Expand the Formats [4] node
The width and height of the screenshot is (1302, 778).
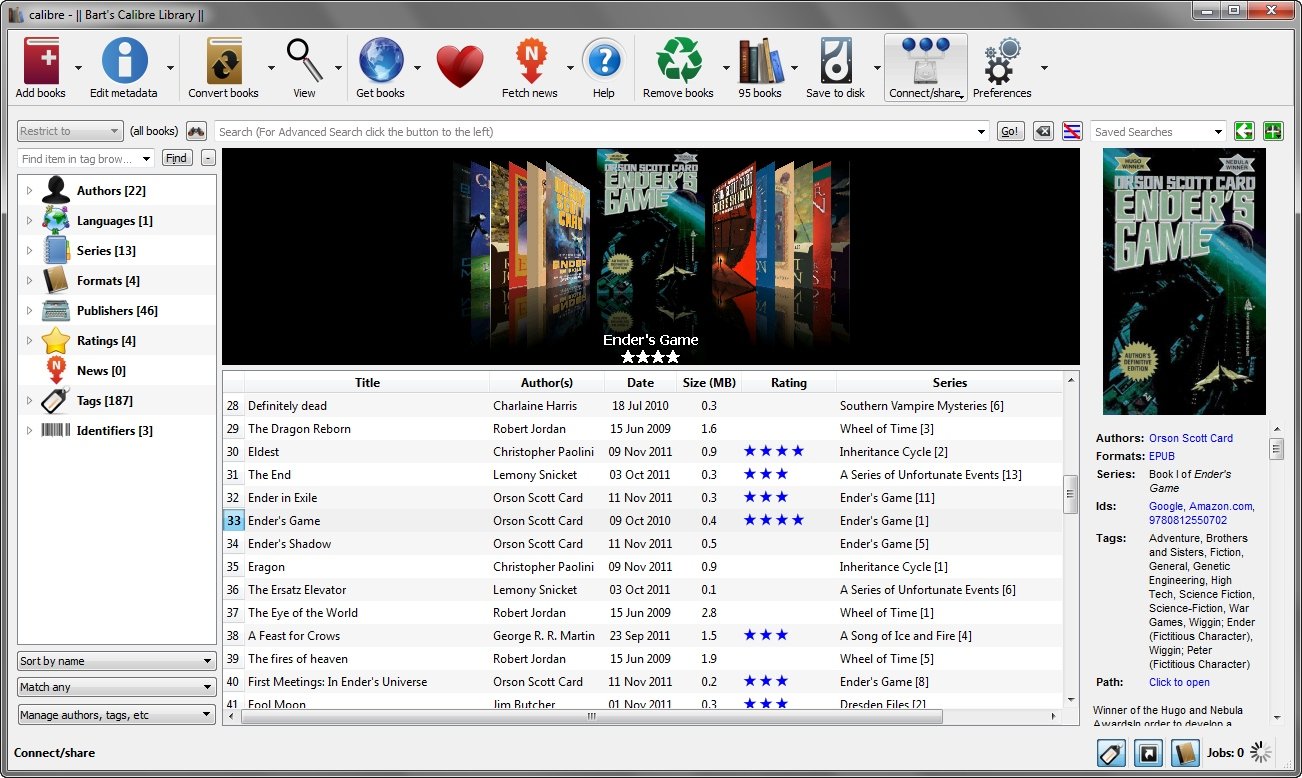click(x=29, y=280)
